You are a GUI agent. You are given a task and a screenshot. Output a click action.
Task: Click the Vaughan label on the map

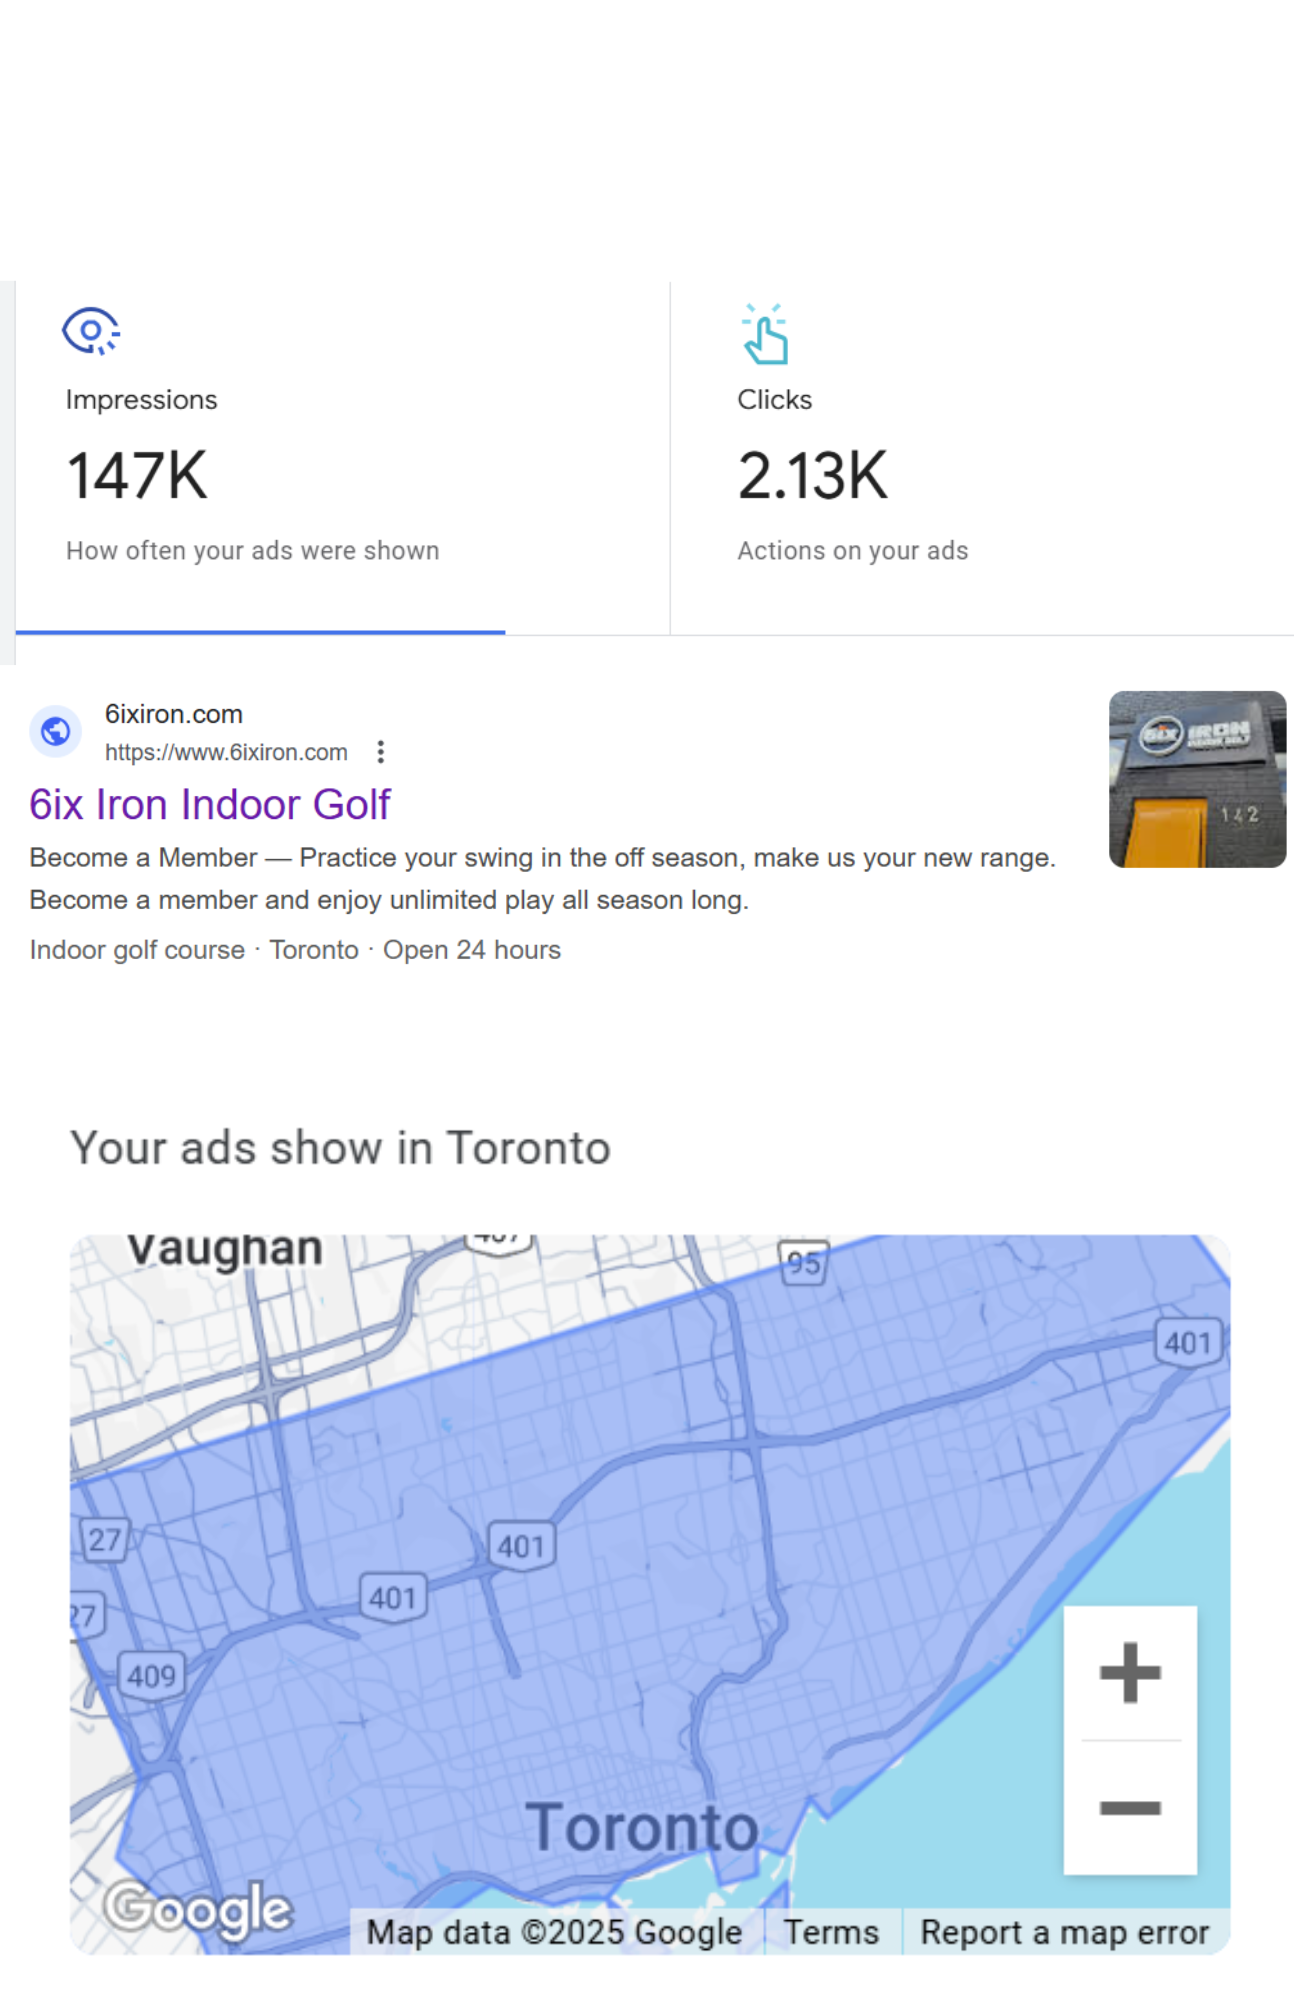(225, 1250)
